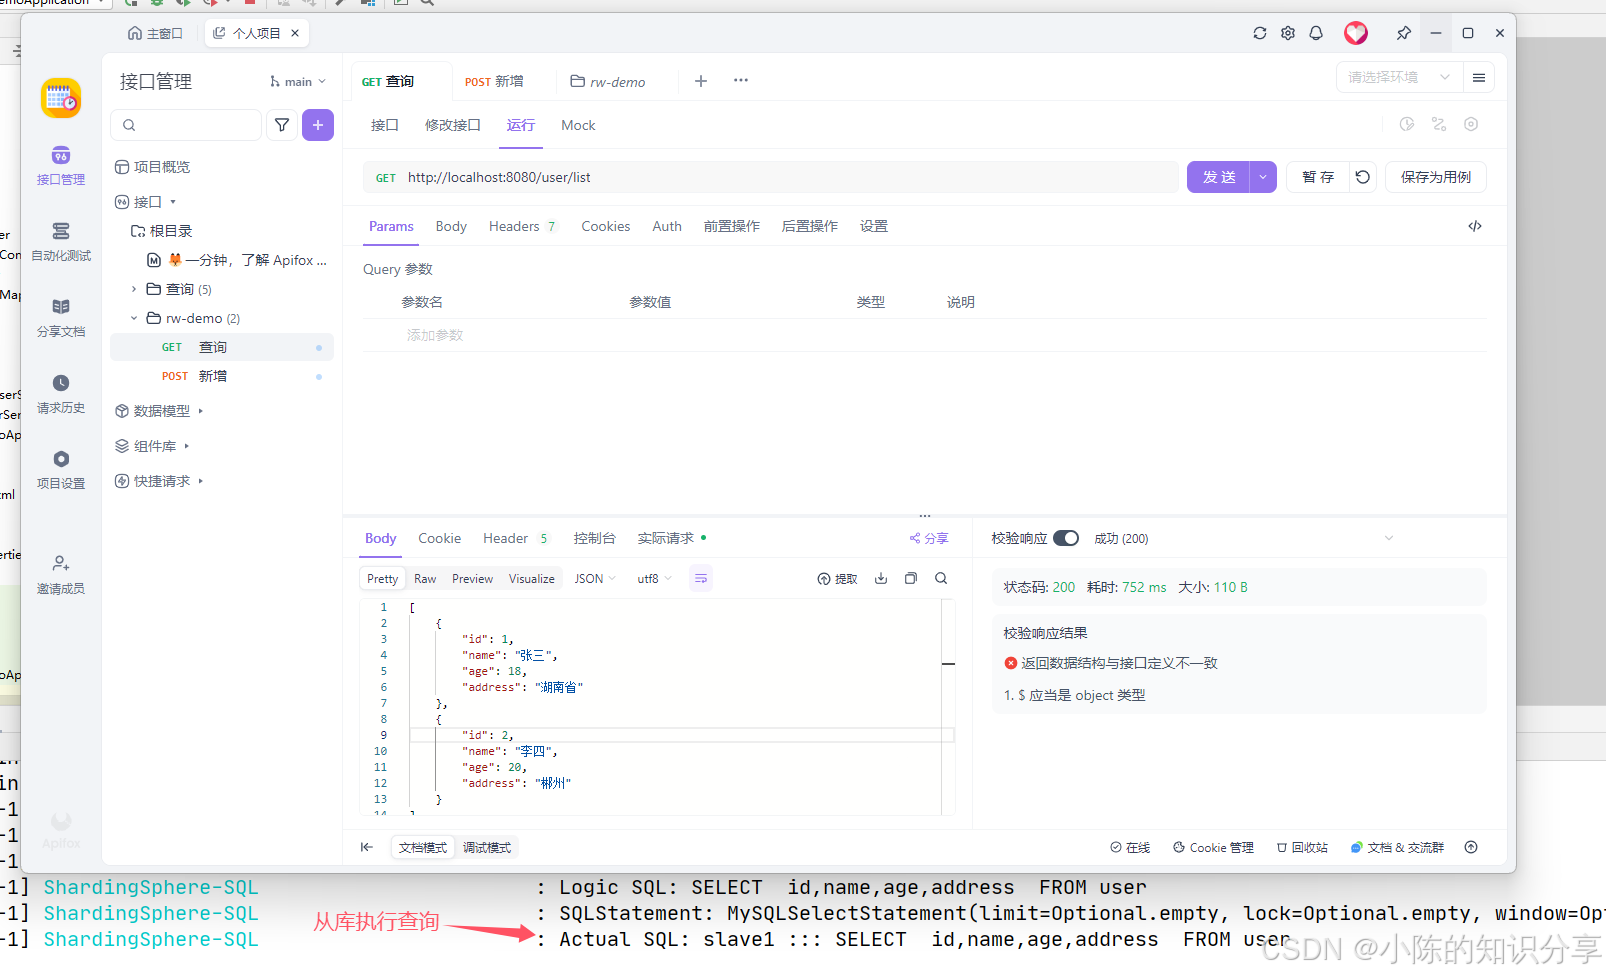Collapse the rw-demo folder

tap(133, 317)
